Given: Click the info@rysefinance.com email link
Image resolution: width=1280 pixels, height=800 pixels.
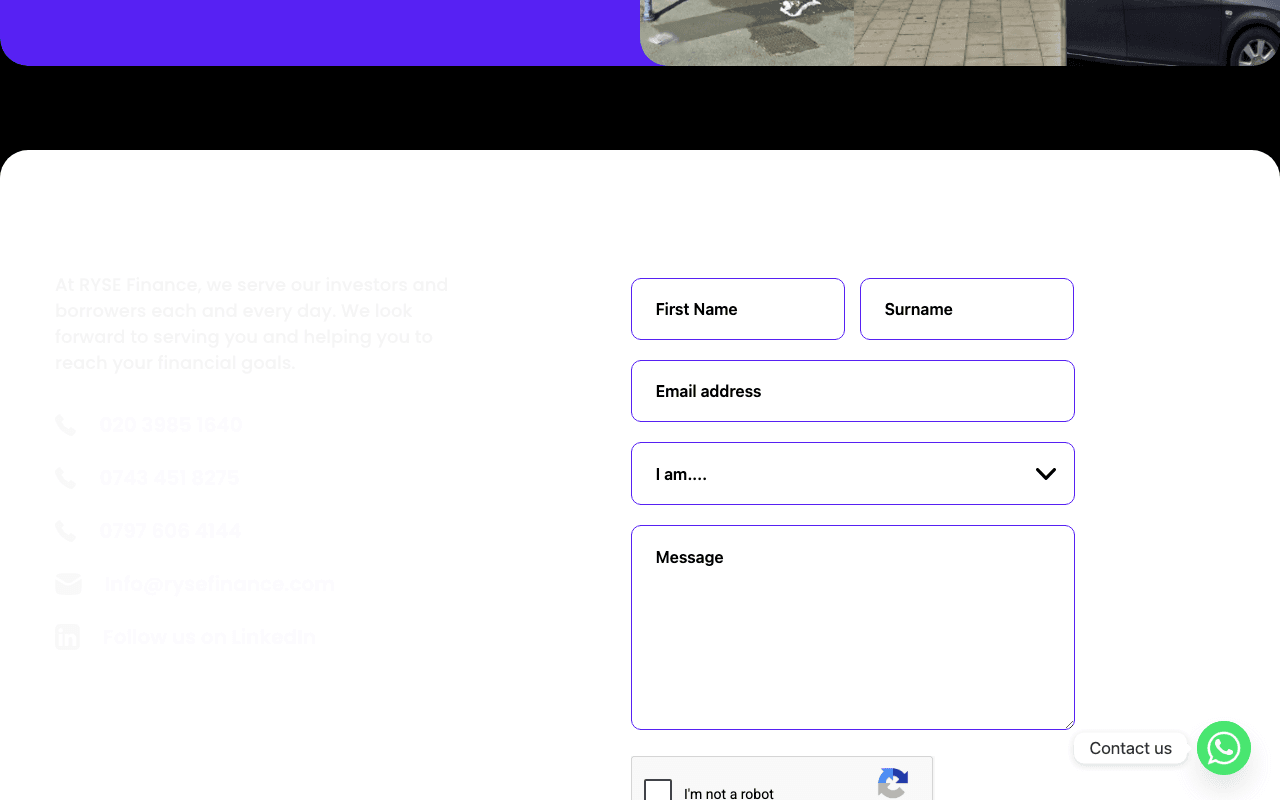Looking at the screenshot, I should click(219, 583).
